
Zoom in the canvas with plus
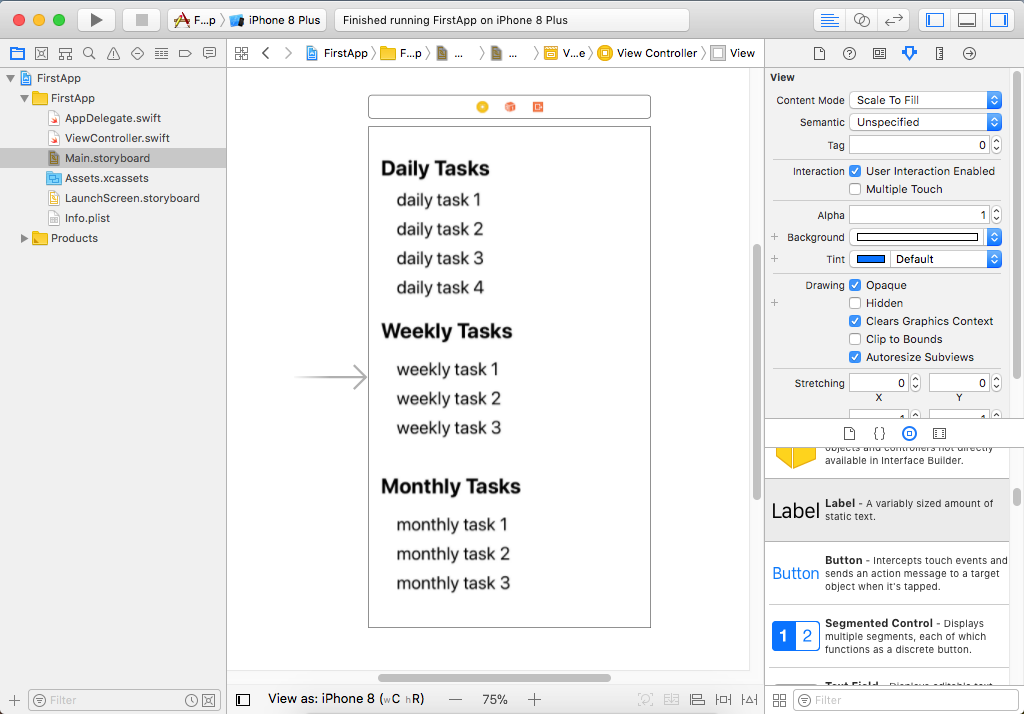534,700
